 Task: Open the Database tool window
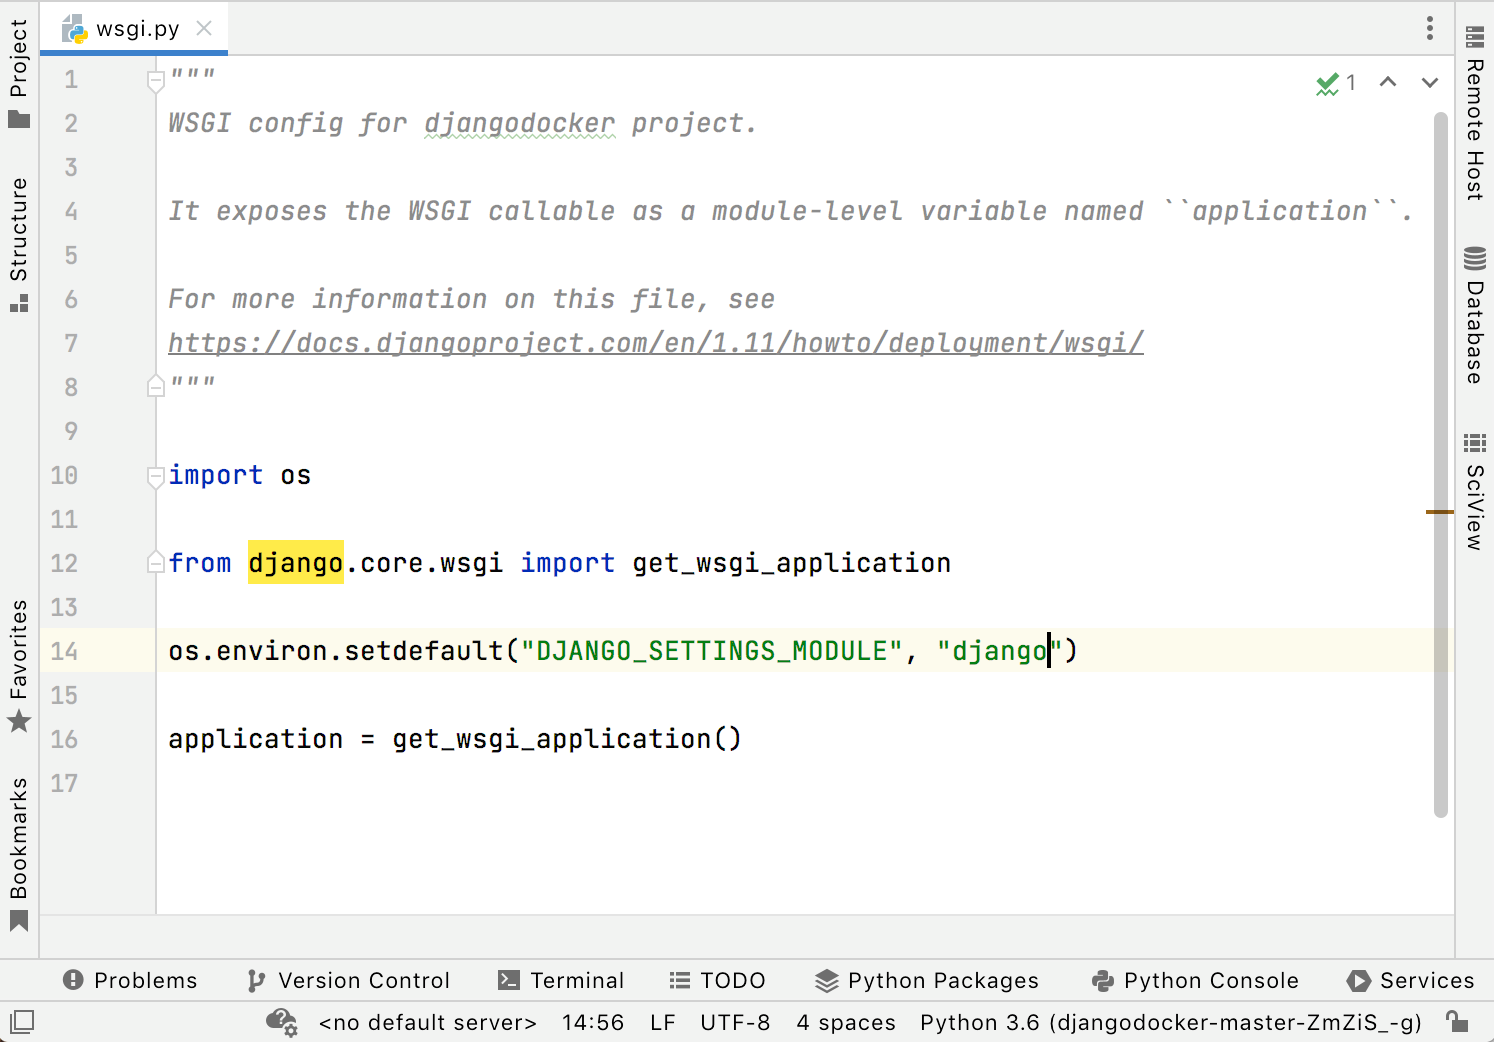[x=1474, y=317]
